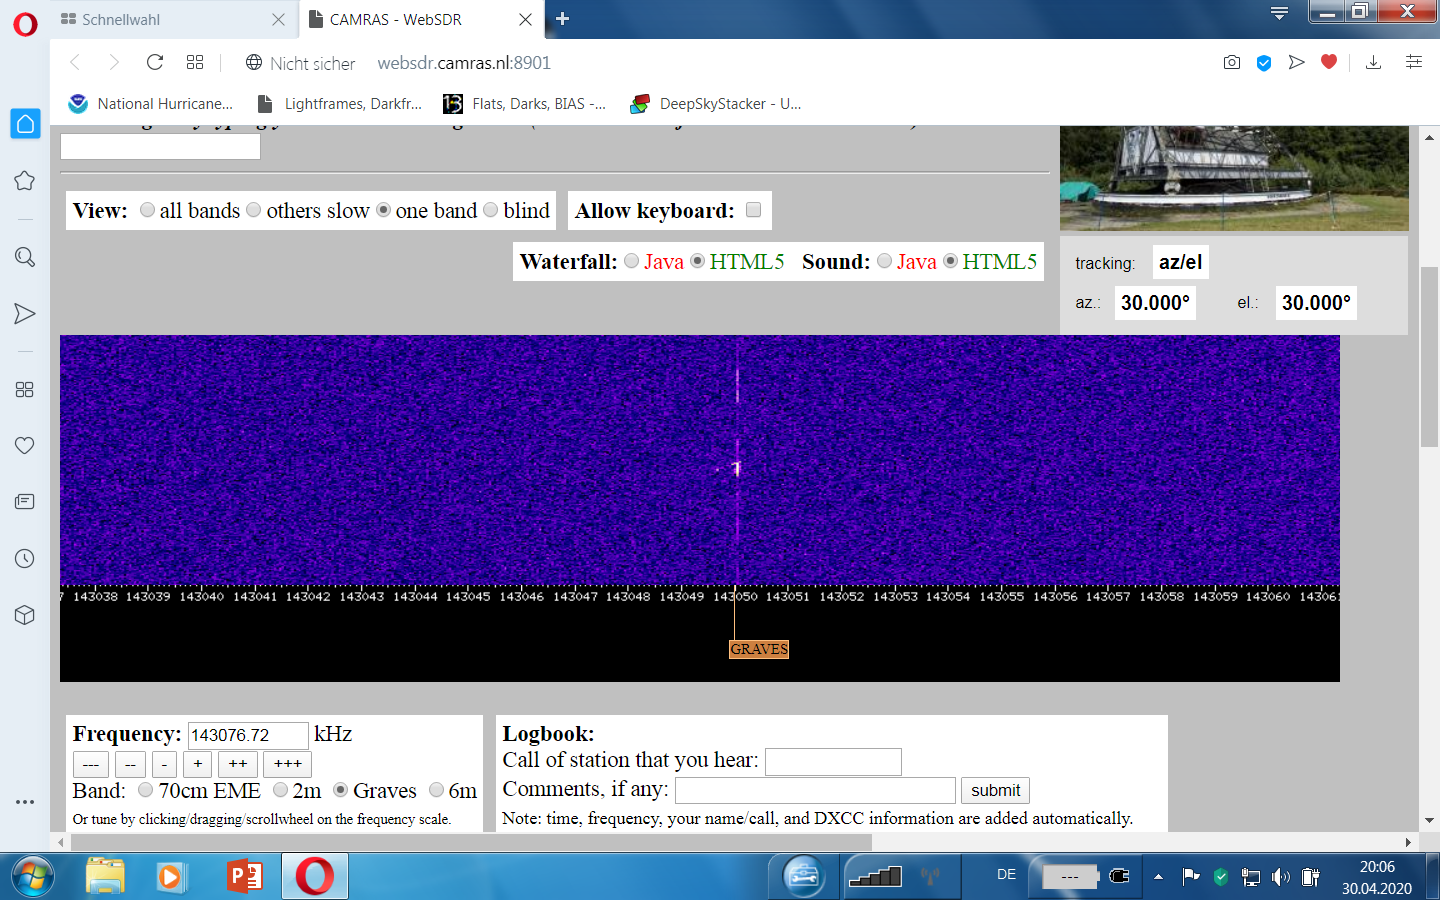Go to Opera sidebar home icon
This screenshot has height=900, width=1440.
[25, 124]
